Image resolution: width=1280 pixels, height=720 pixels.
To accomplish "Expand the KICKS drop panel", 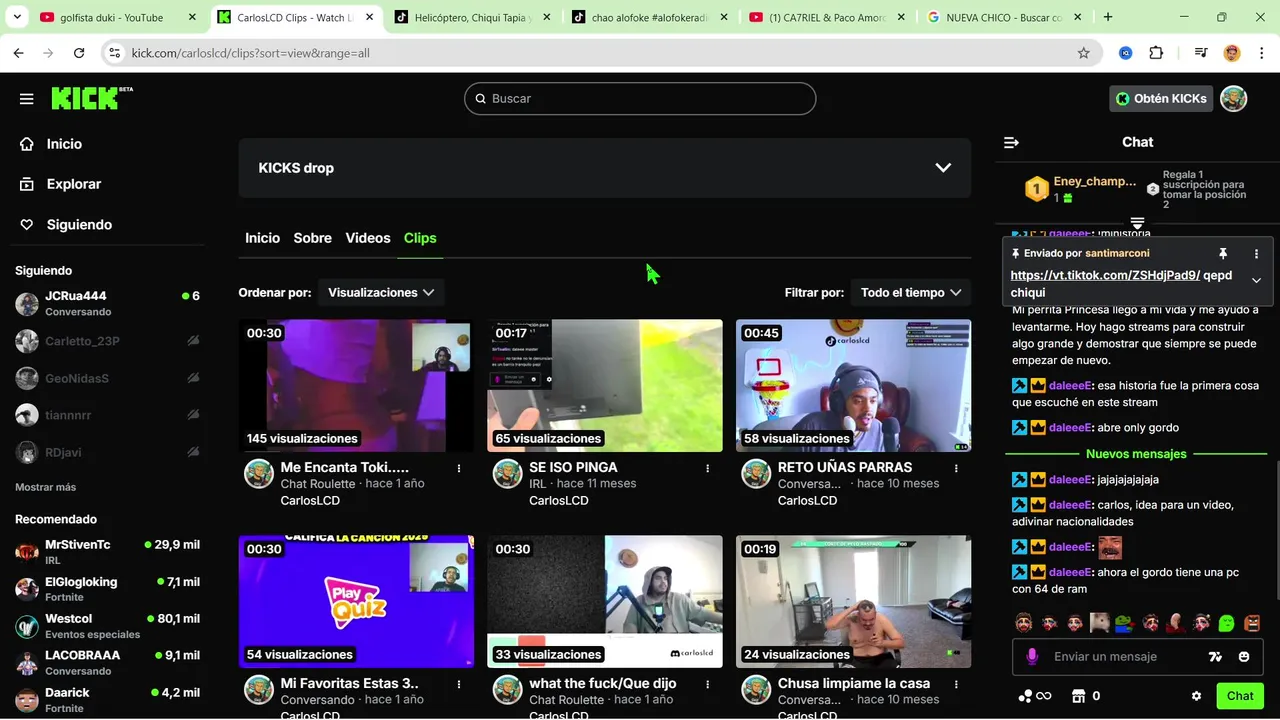I will pyautogui.click(x=943, y=168).
